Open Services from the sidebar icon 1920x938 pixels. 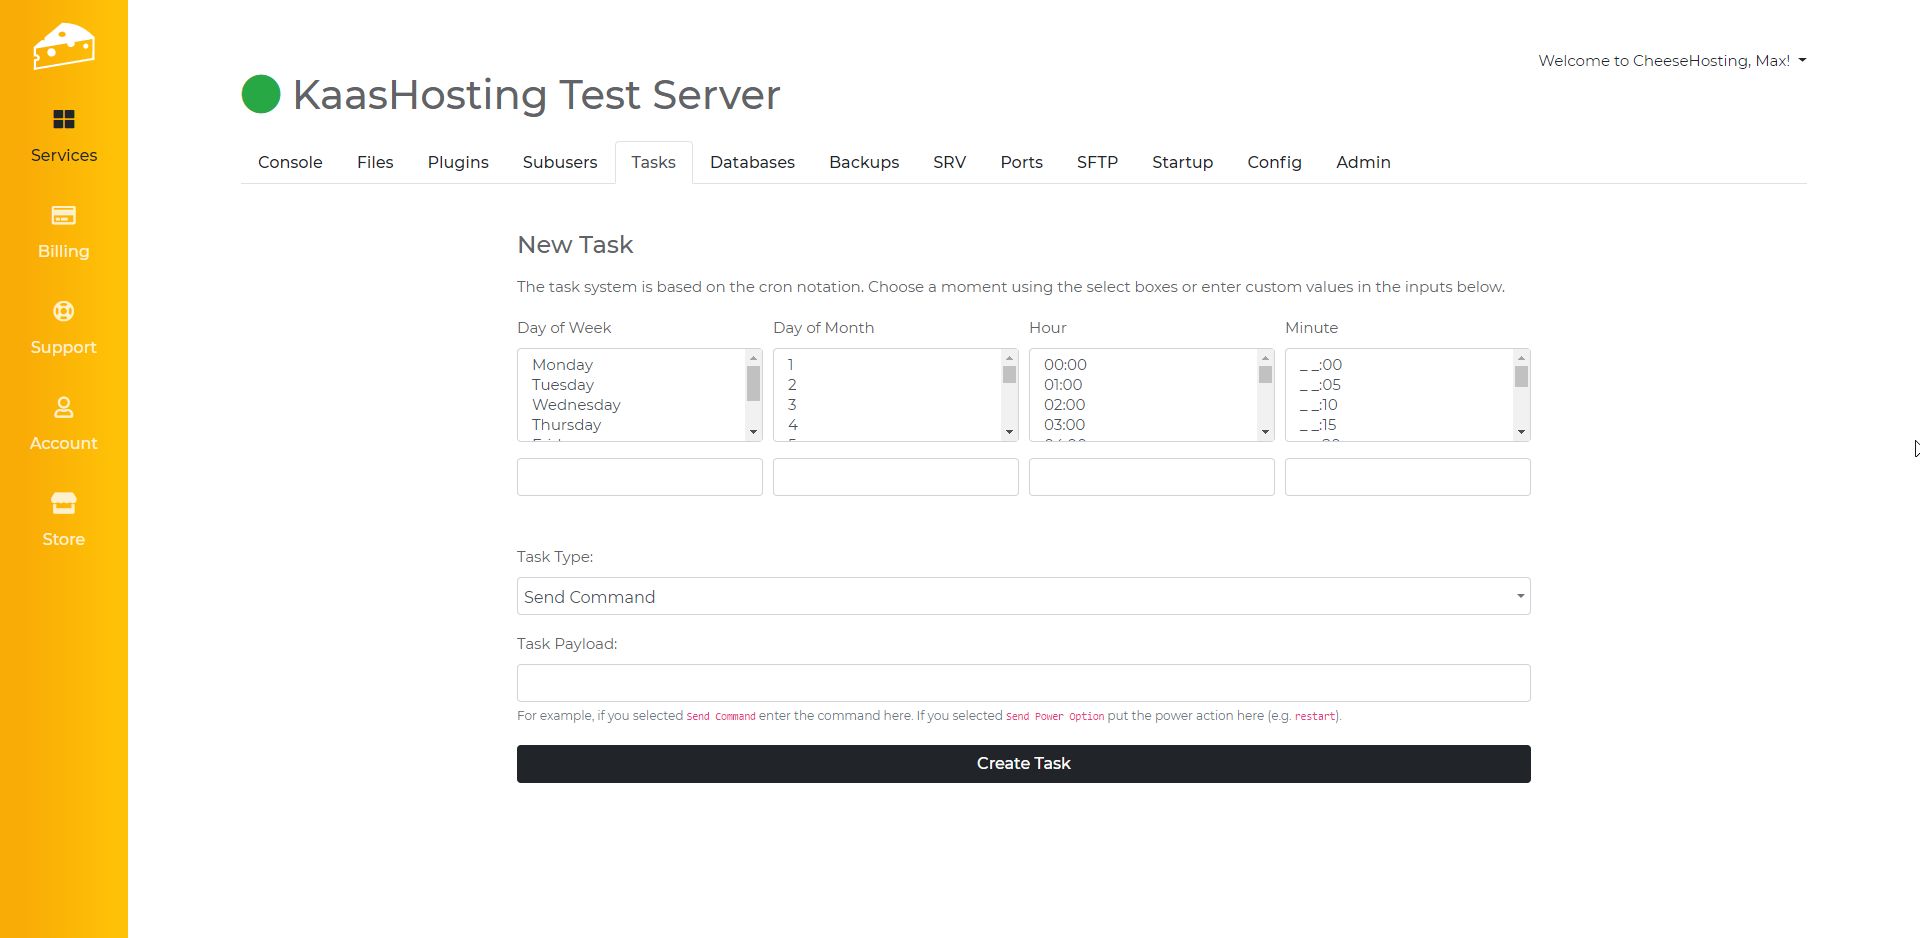(63, 120)
